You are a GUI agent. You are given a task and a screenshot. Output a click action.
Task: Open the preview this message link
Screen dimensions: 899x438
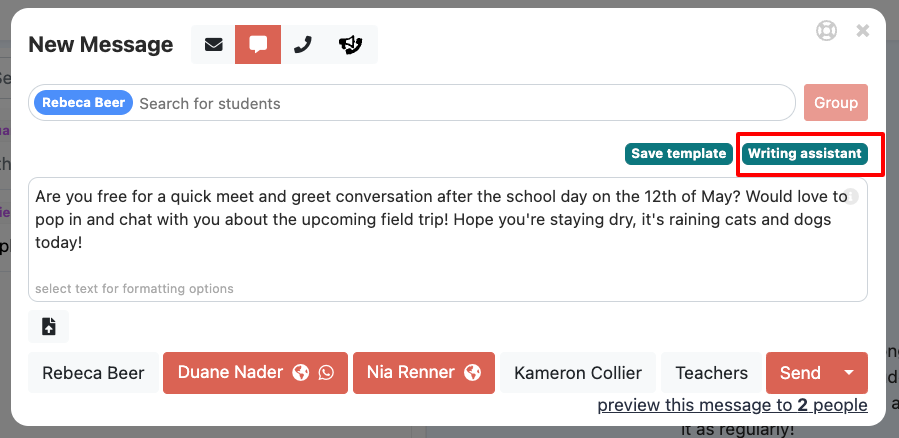coord(732,405)
